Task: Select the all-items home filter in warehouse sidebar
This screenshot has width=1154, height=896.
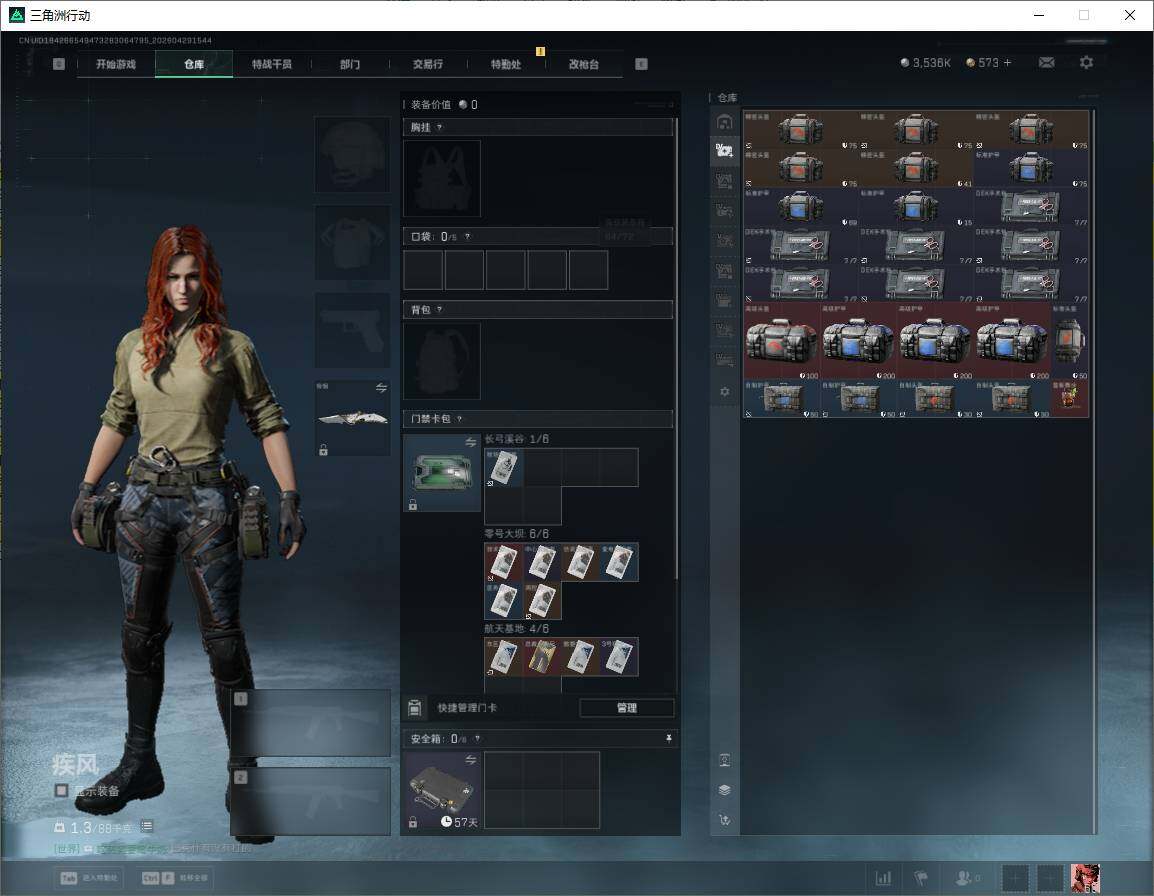Action: [x=724, y=121]
